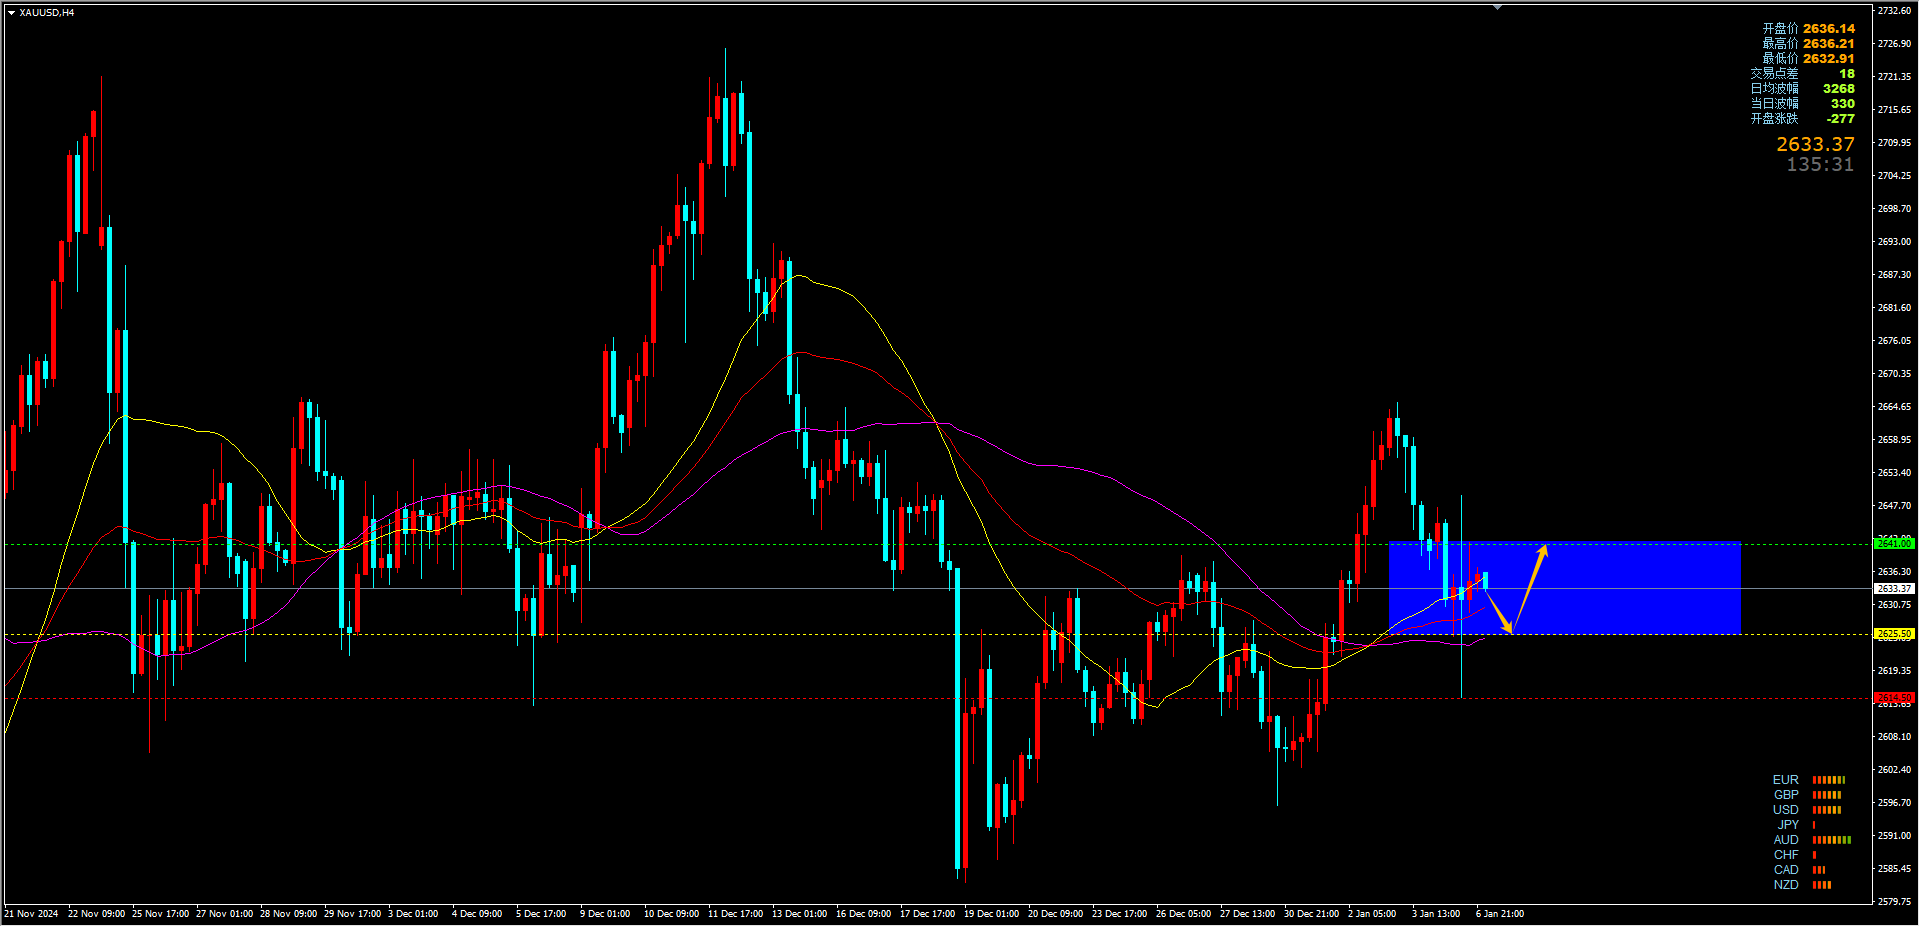Click the 日均波幅 3268 value line
This screenshot has height=927, width=1920.
tap(1802, 89)
